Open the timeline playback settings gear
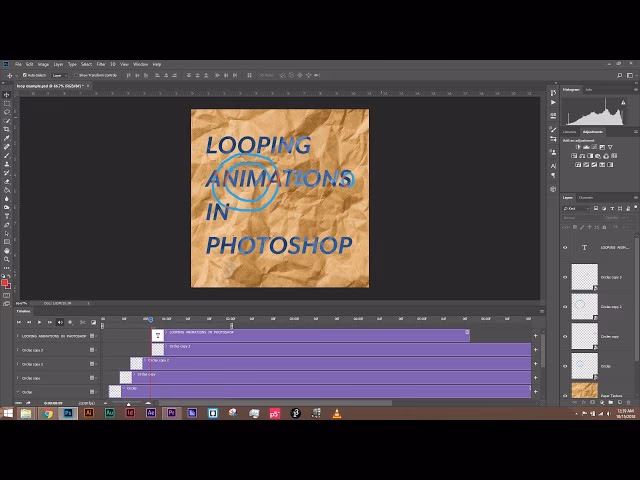Image resolution: width=640 pixels, height=480 pixels. pos(70,322)
